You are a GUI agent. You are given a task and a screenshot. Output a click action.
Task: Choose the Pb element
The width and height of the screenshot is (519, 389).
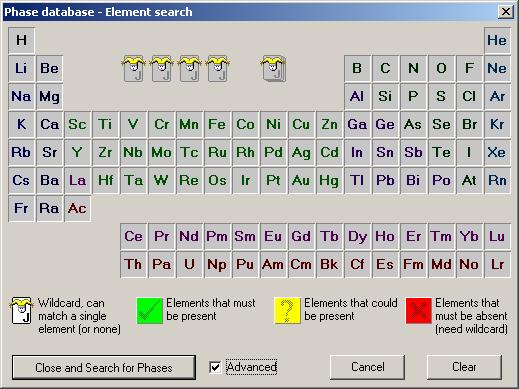click(x=385, y=180)
